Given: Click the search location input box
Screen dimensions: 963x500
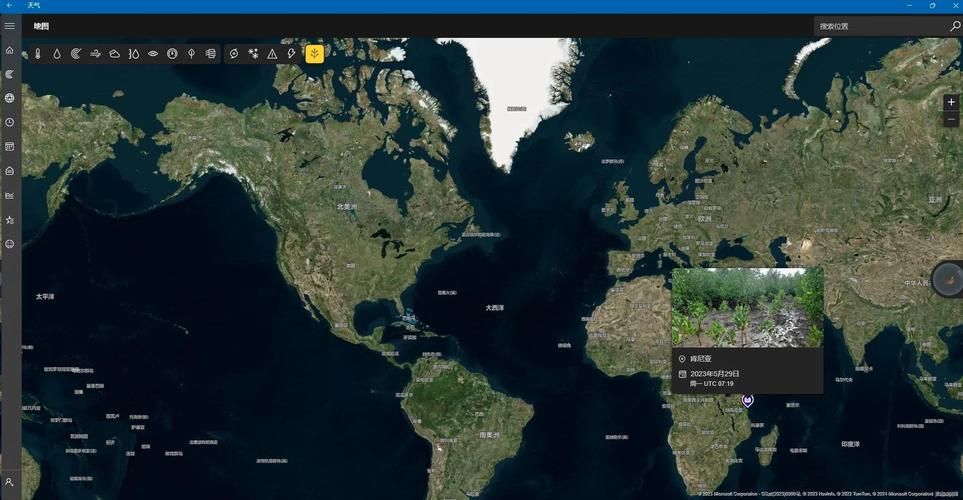Looking at the screenshot, I should coord(880,26).
